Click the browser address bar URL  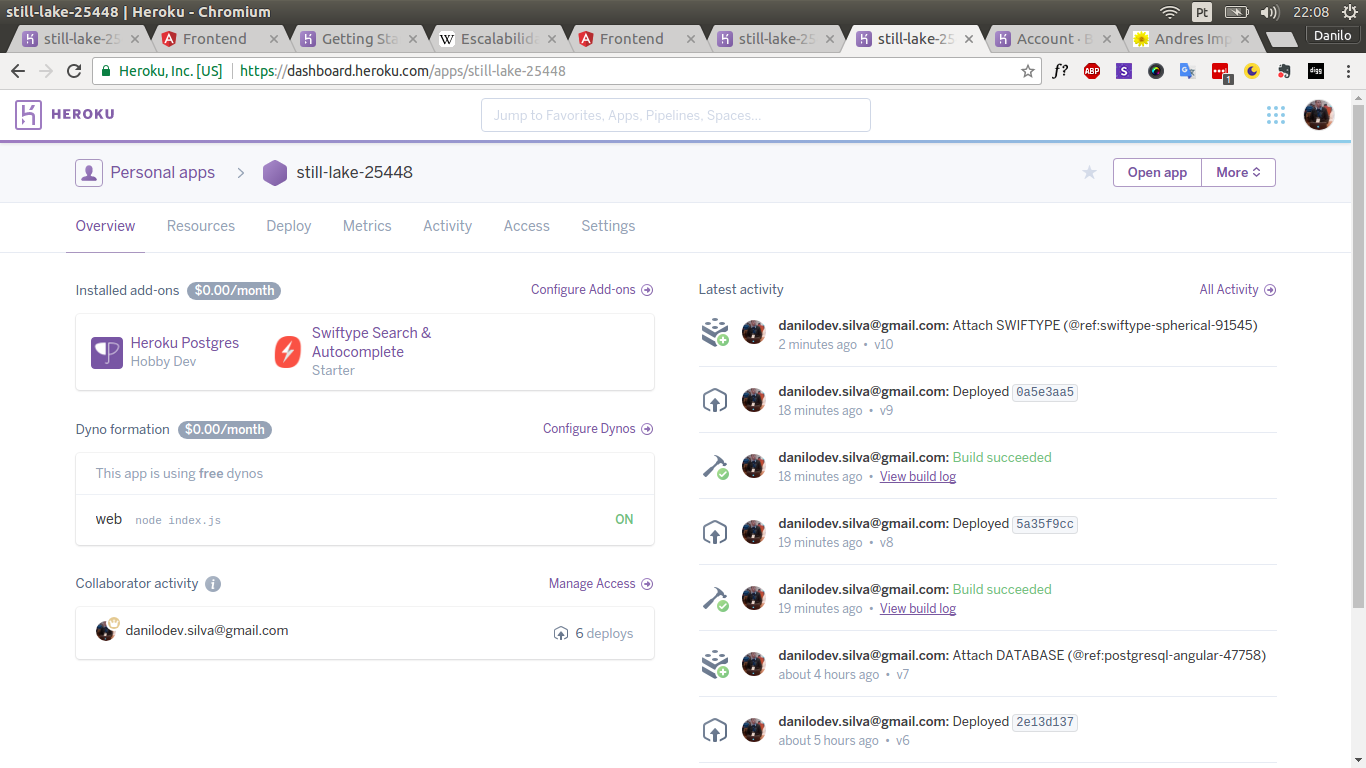tap(403, 71)
